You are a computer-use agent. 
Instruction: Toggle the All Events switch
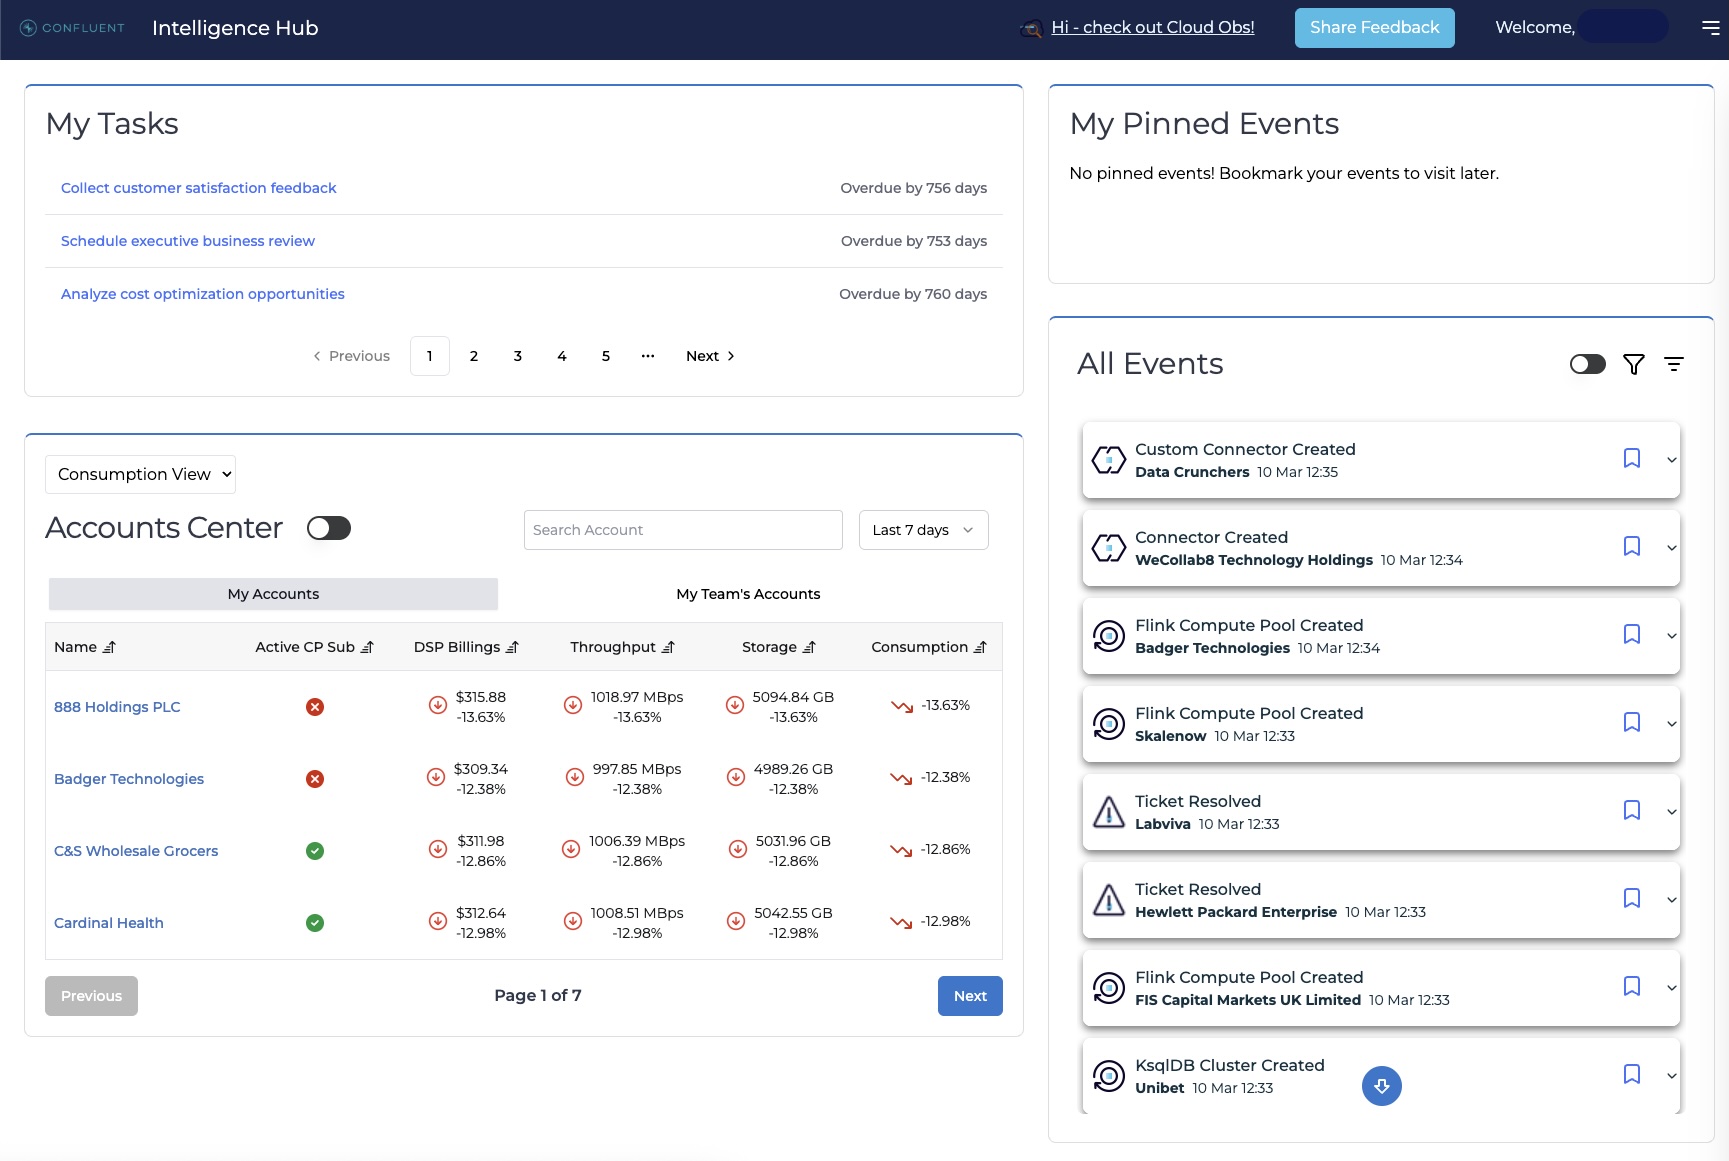pos(1588,364)
